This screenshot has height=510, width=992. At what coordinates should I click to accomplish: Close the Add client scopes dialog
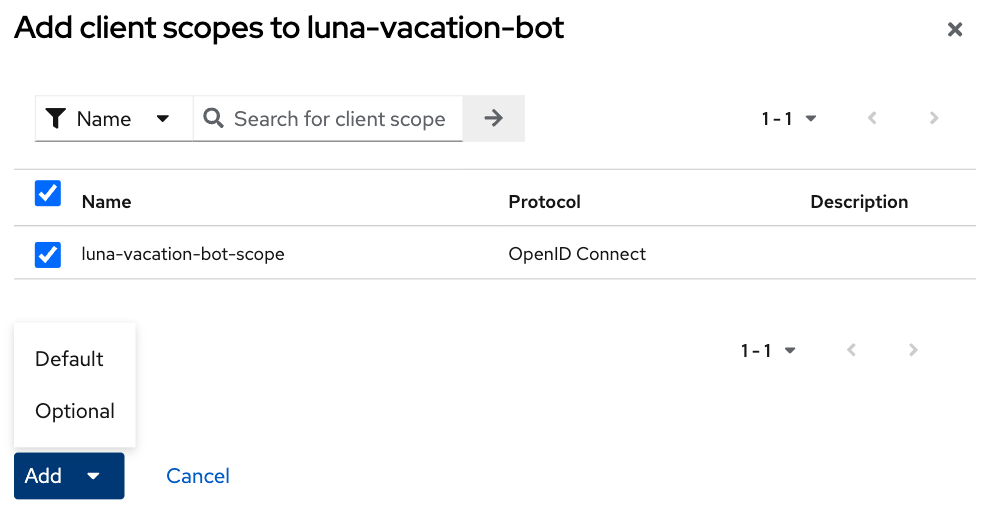pyautogui.click(x=955, y=29)
